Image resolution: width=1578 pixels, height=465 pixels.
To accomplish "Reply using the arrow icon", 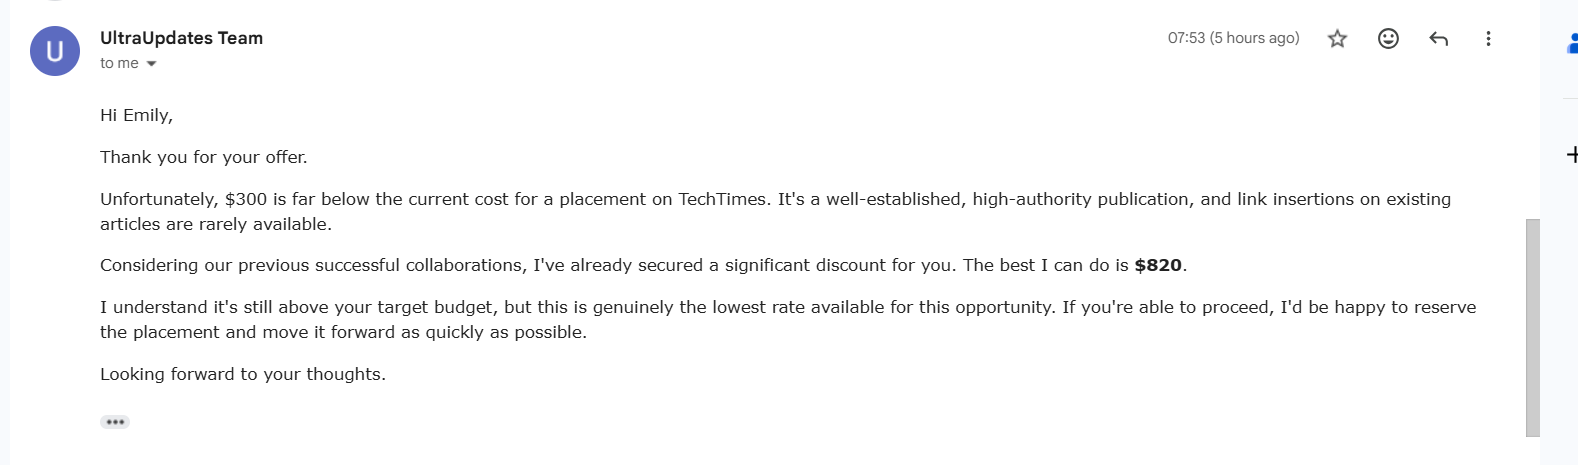I will [1438, 39].
